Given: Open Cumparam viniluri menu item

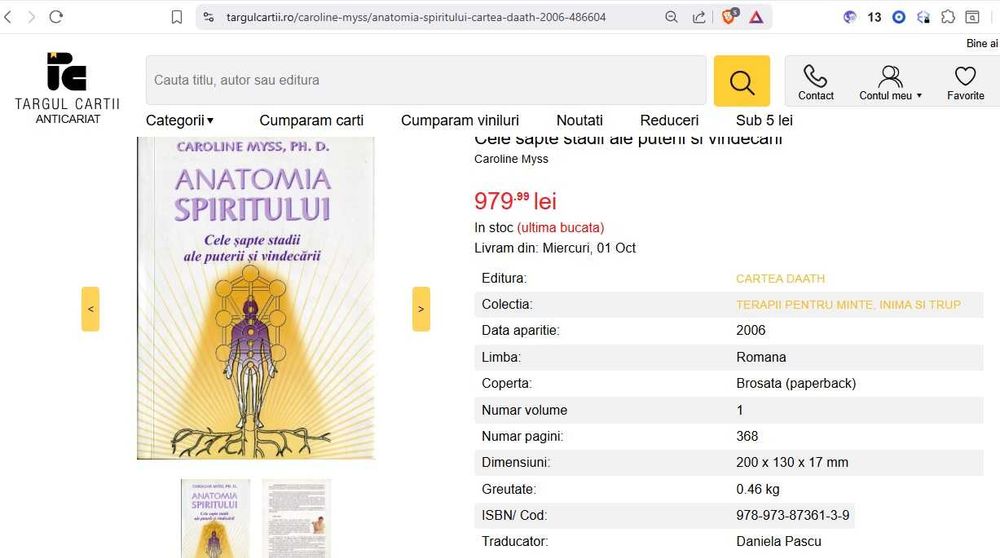Looking at the screenshot, I should [x=460, y=121].
